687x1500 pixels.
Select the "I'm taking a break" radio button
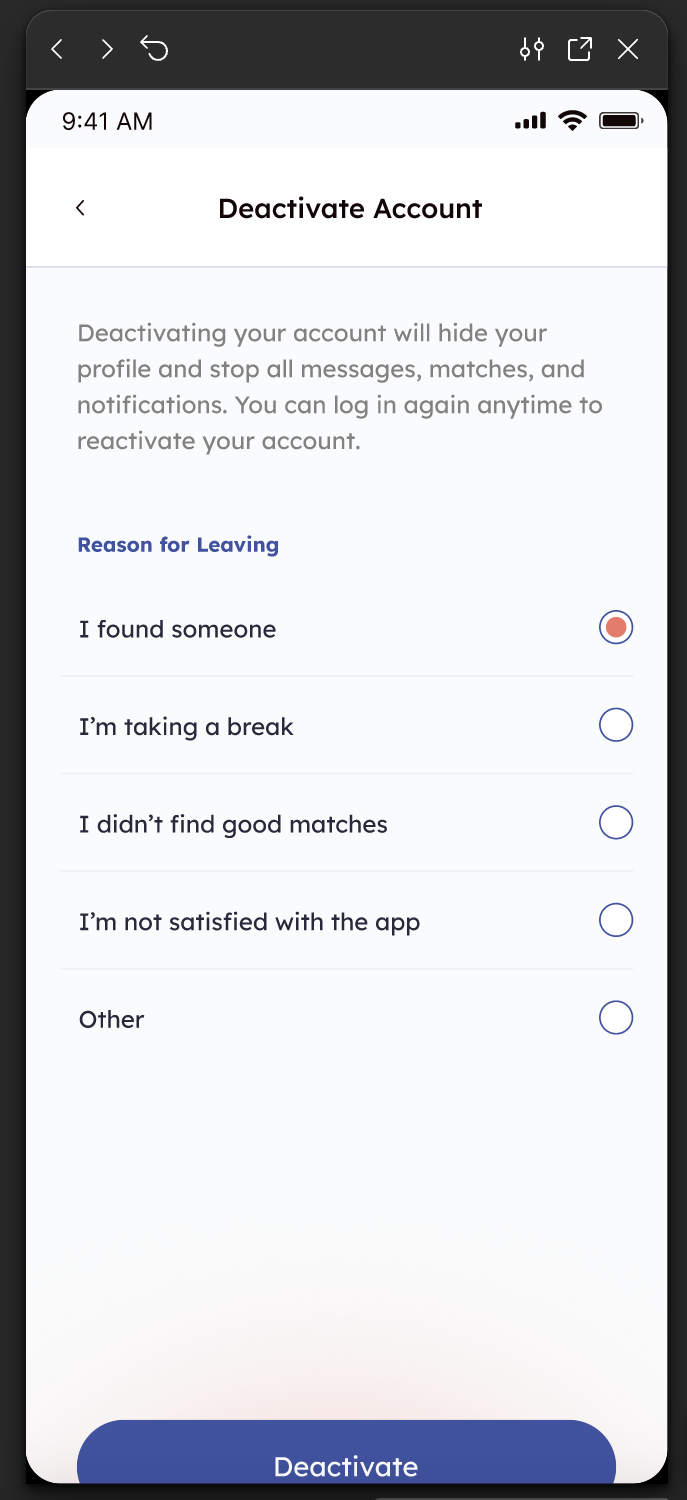[616, 725]
